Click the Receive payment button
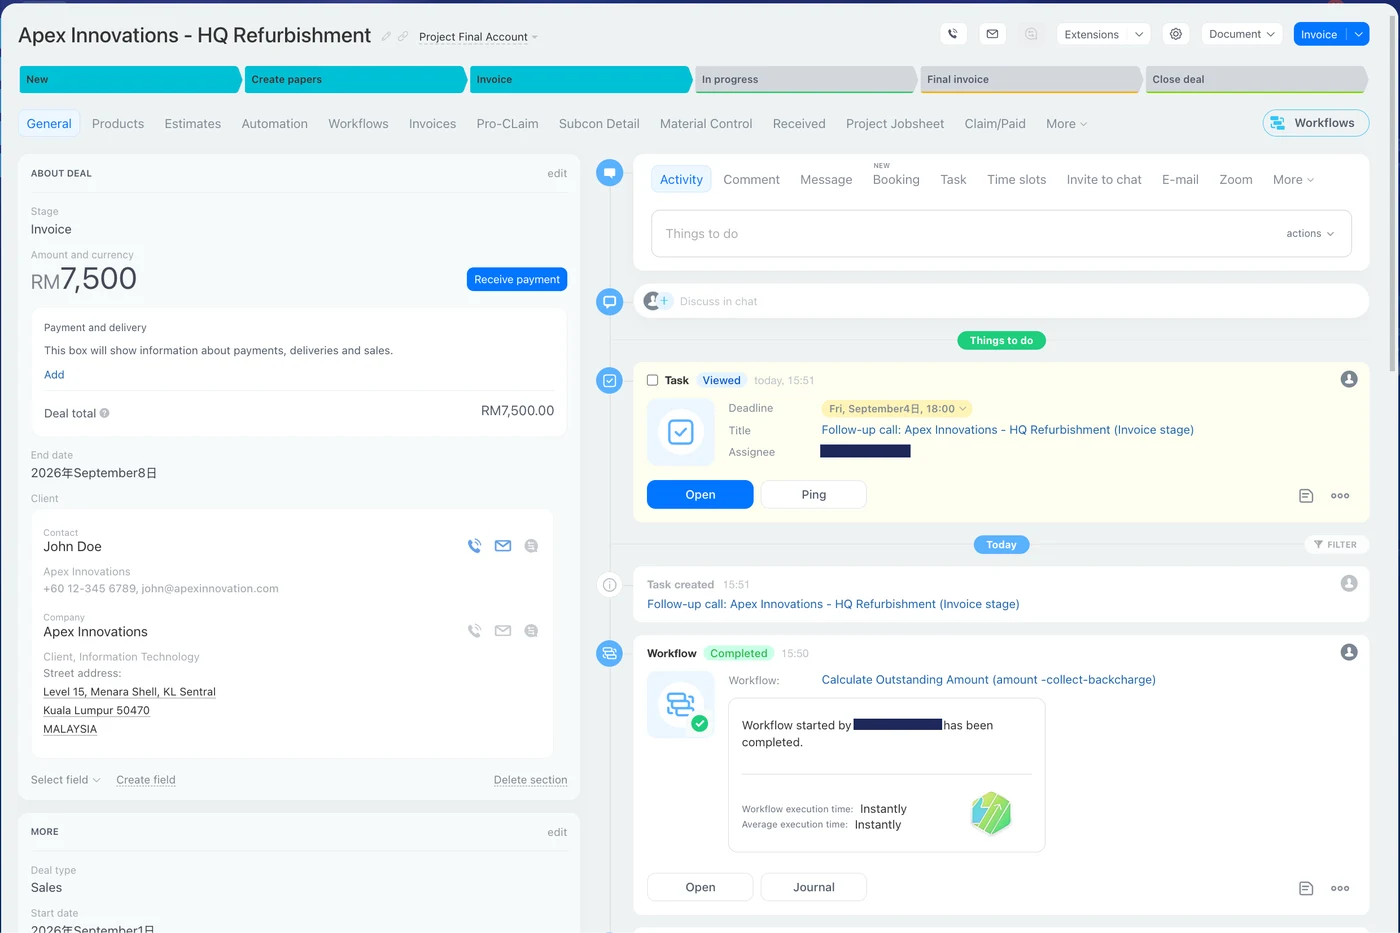This screenshot has width=1400, height=933. [x=517, y=279]
